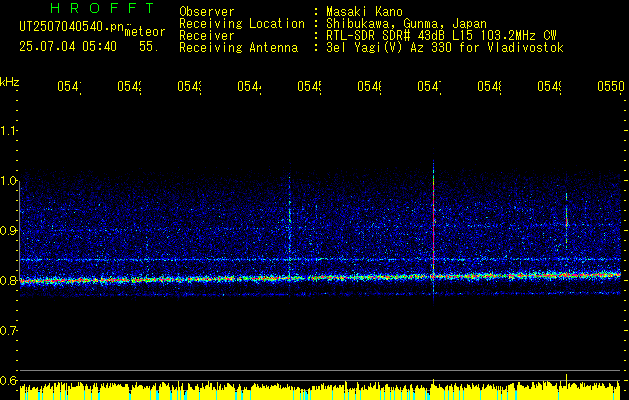Click the 0.6 frequency axis label

(8, 380)
